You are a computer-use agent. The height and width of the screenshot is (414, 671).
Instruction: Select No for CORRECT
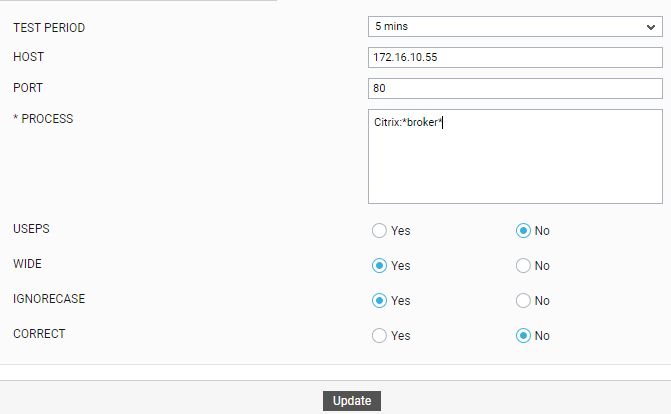523,336
